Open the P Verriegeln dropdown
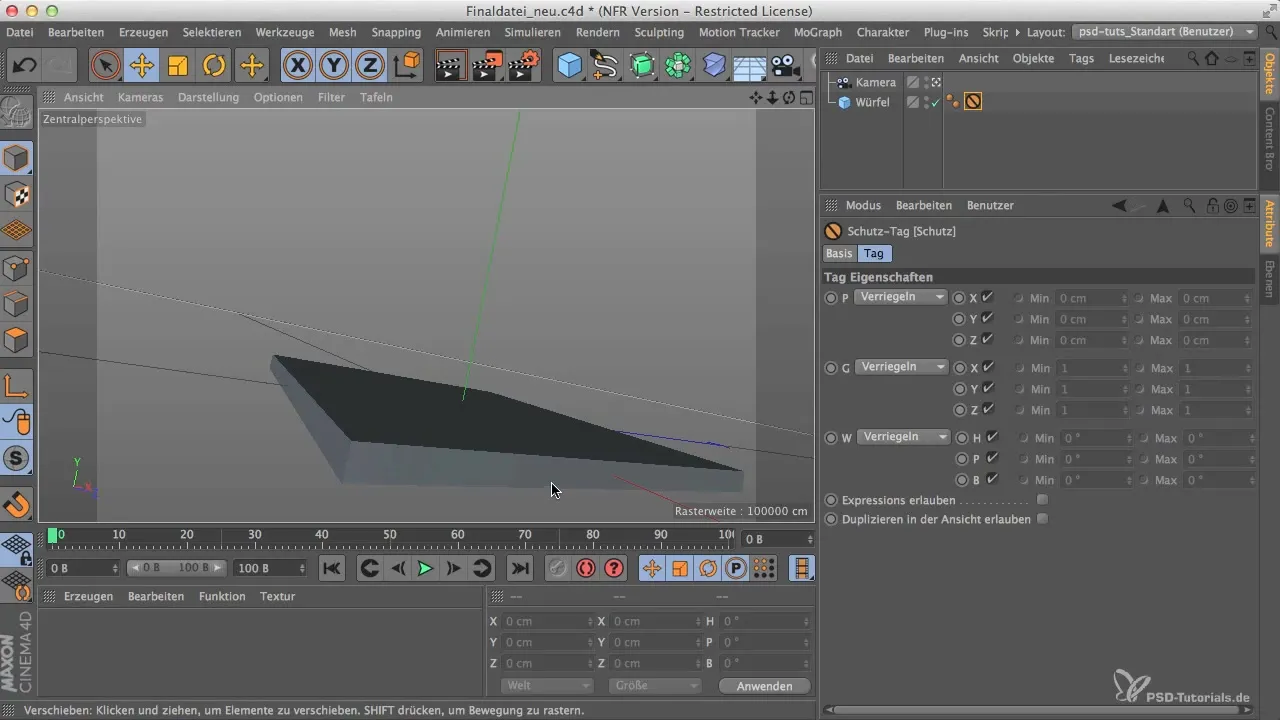This screenshot has height=720, width=1280. 901,297
